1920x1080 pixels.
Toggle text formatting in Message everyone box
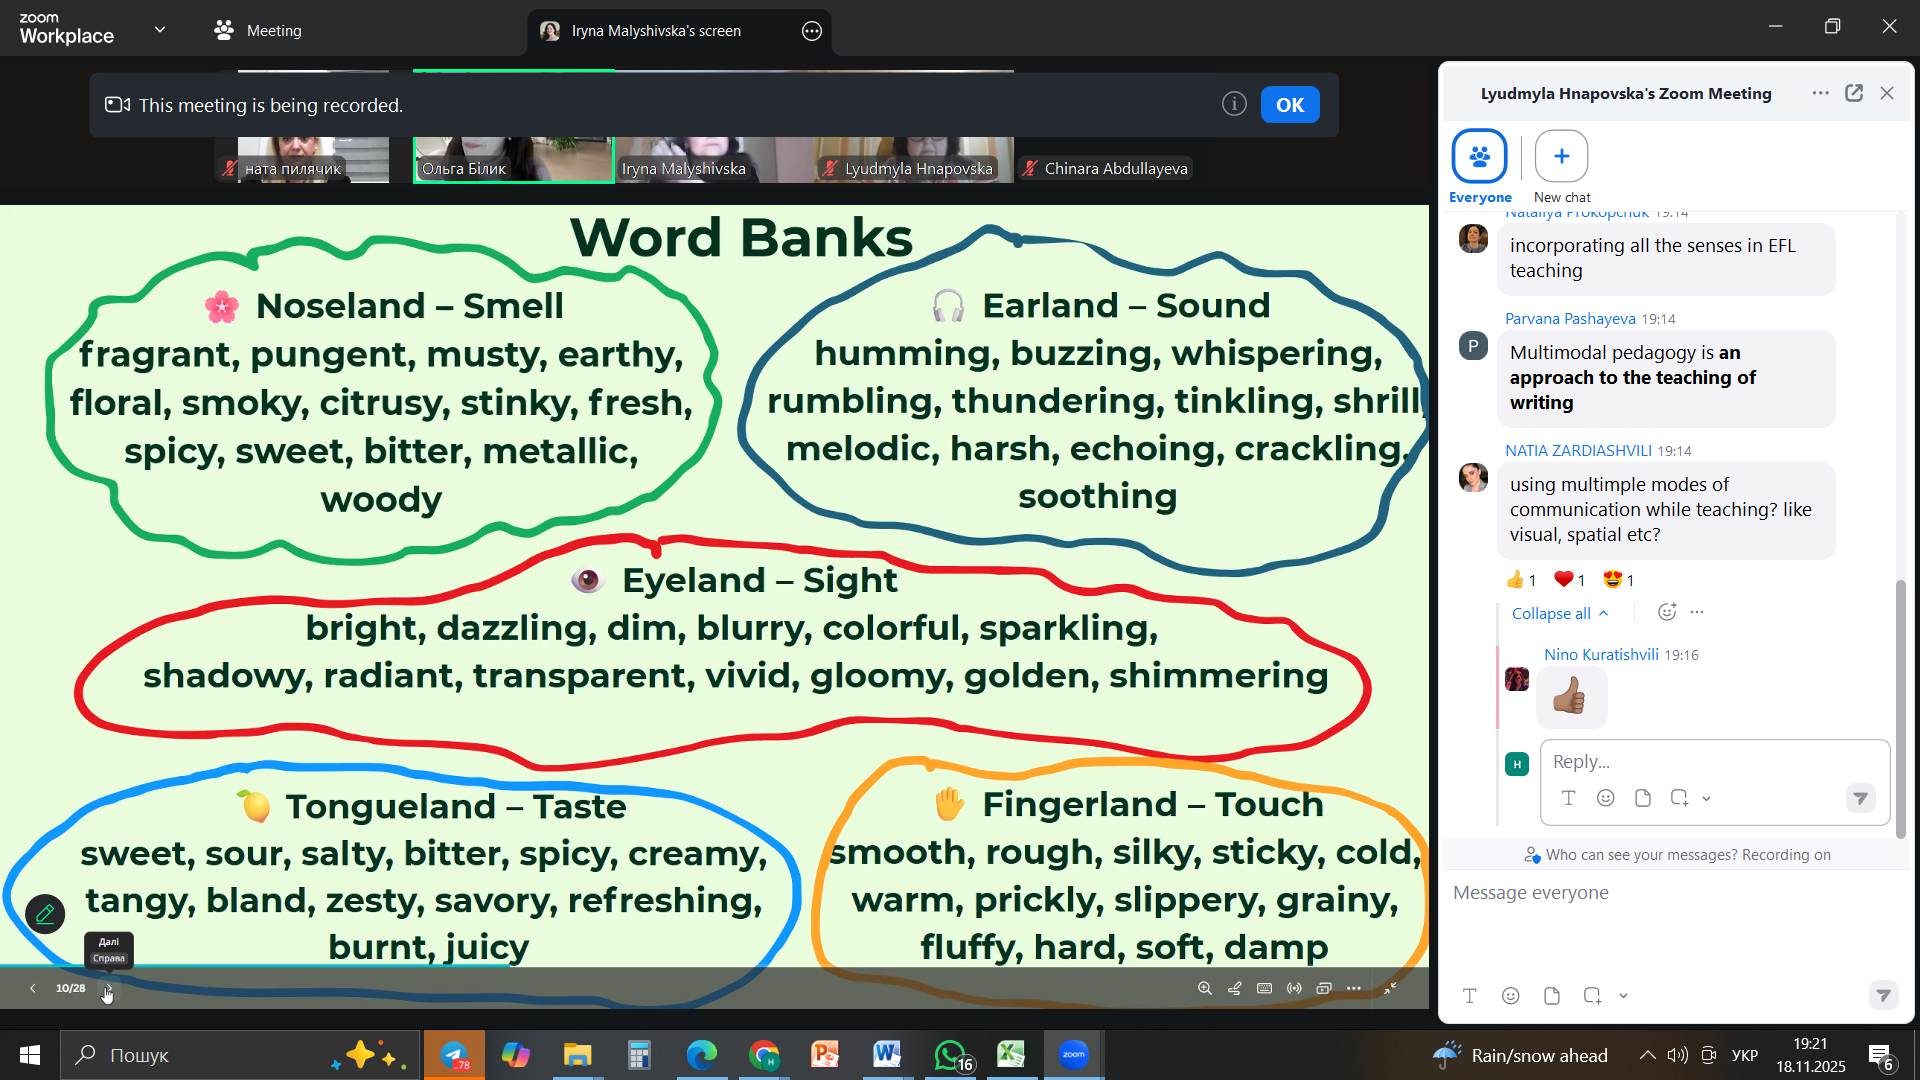tap(1470, 996)
